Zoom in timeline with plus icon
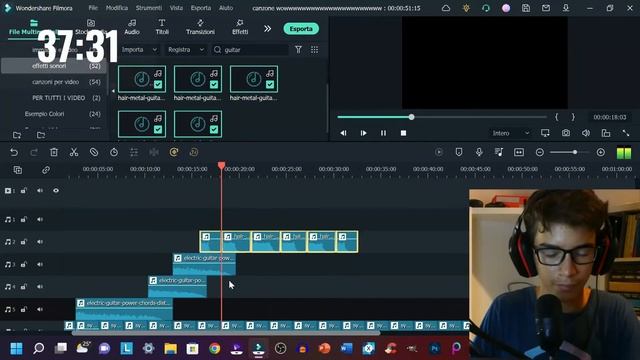Screen dimensions: 640x360 (600, 152)
